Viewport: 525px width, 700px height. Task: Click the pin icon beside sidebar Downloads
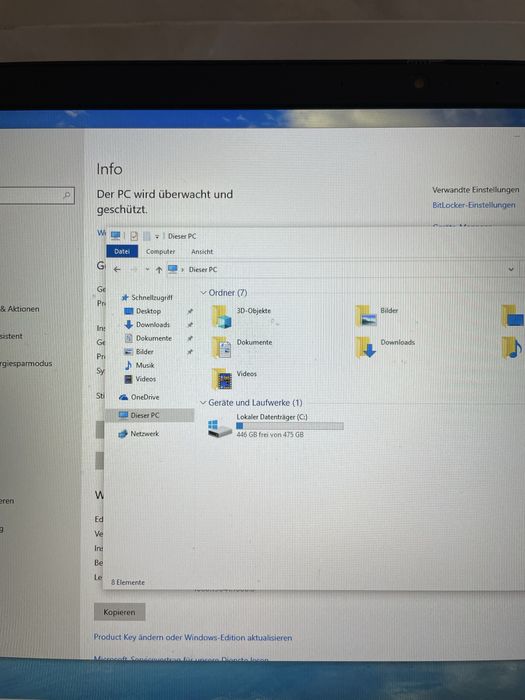point(190,325)
